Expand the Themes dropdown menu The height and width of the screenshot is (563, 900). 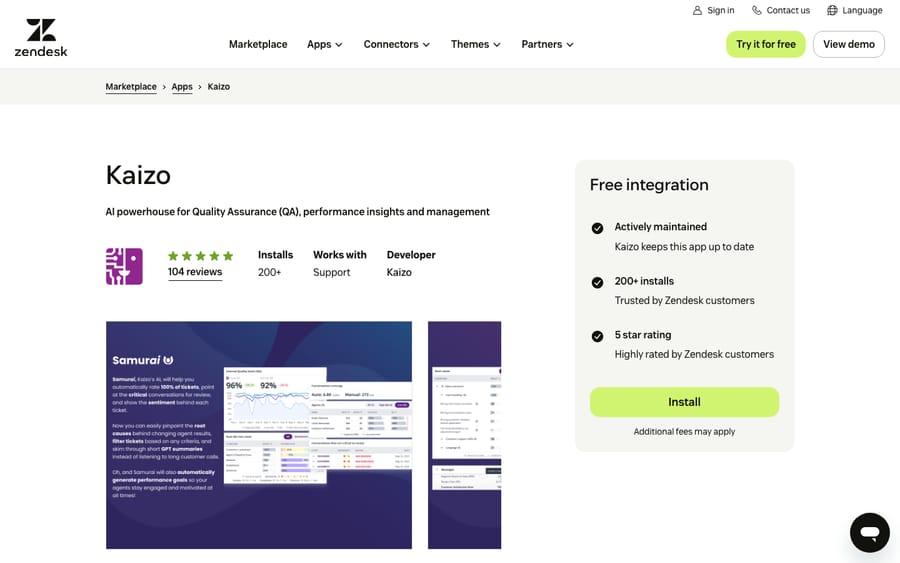[x=476, y=44]
